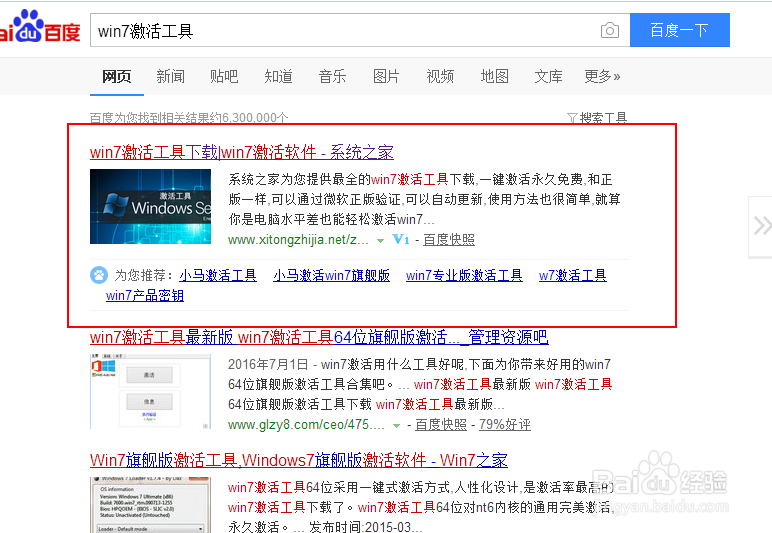Expand dropdown arrow next to glzy8 URL
The image size is (772, 533).
coord(396,426)
